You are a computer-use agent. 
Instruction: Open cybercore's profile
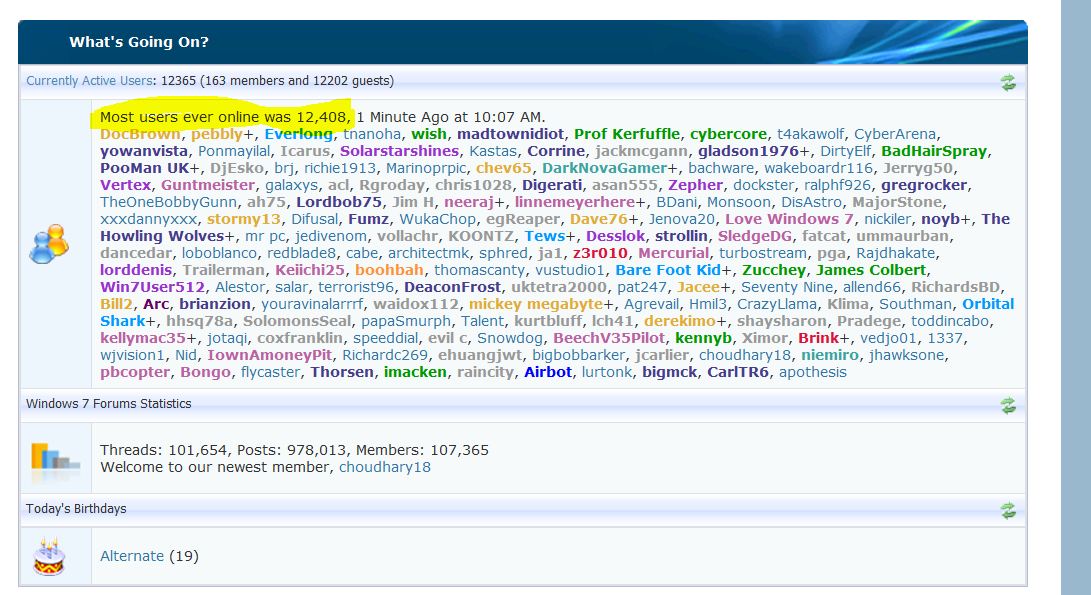[728, 134]
